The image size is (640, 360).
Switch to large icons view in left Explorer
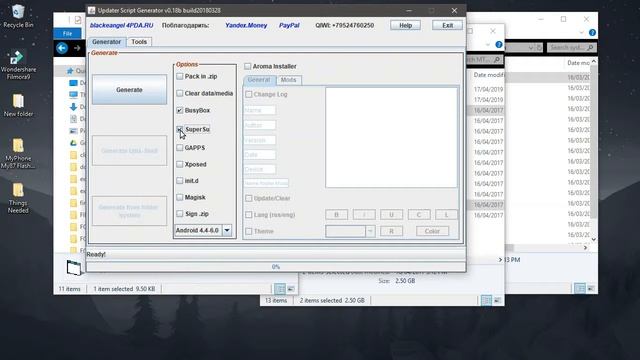tap(291, 289)
